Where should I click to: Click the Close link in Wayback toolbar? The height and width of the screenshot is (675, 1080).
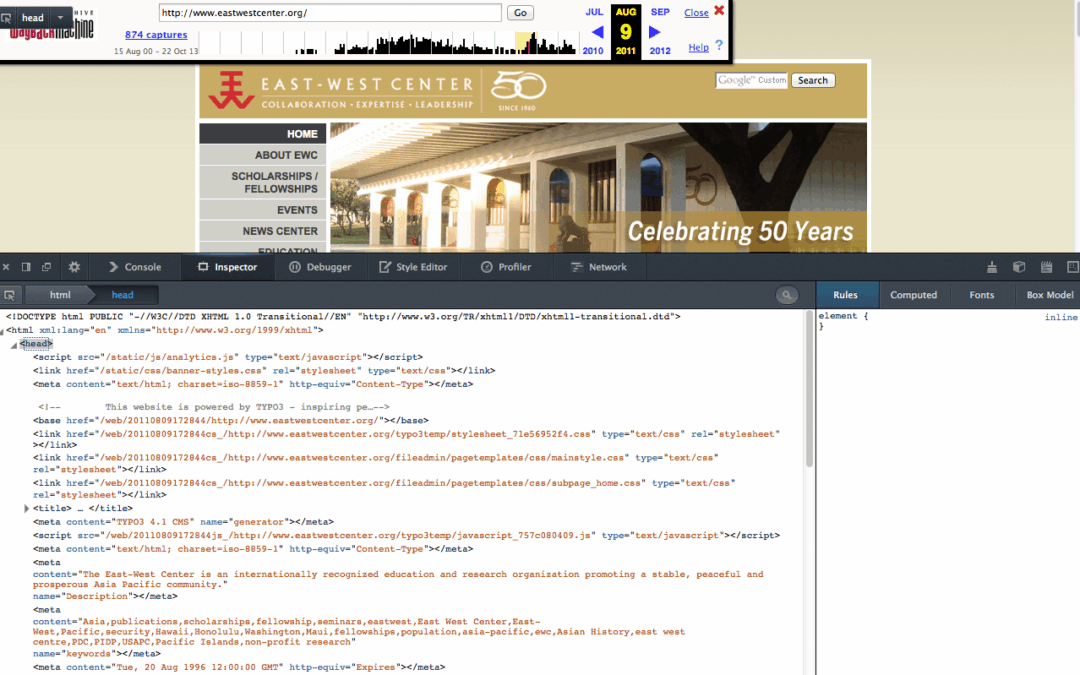[696, 12]
